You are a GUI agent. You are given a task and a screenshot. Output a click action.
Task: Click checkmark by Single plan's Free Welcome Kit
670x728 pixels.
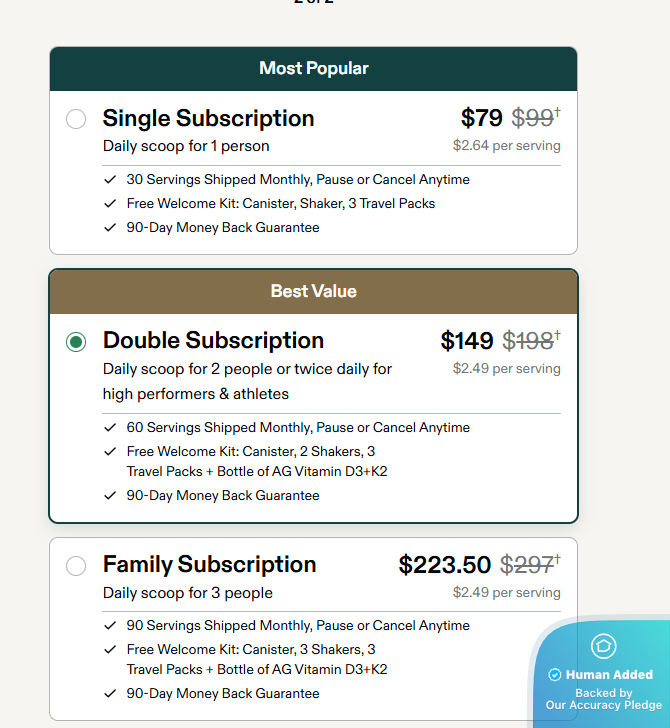click(110, 204)
